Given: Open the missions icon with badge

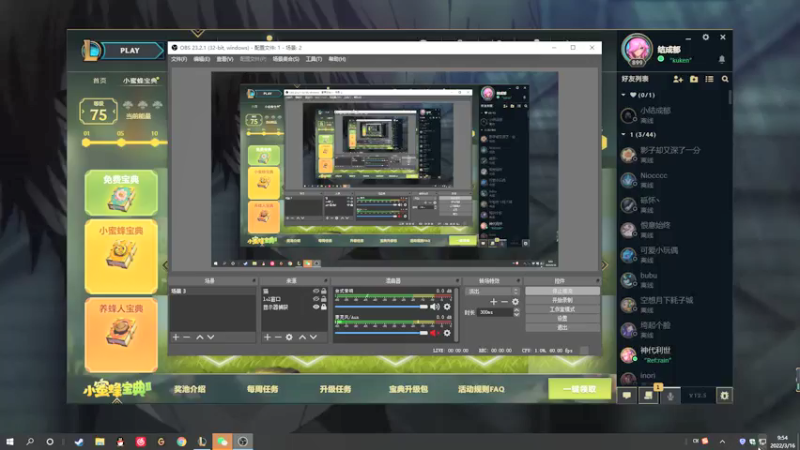Looking at the screenshot, I should (x=649, y=395).
